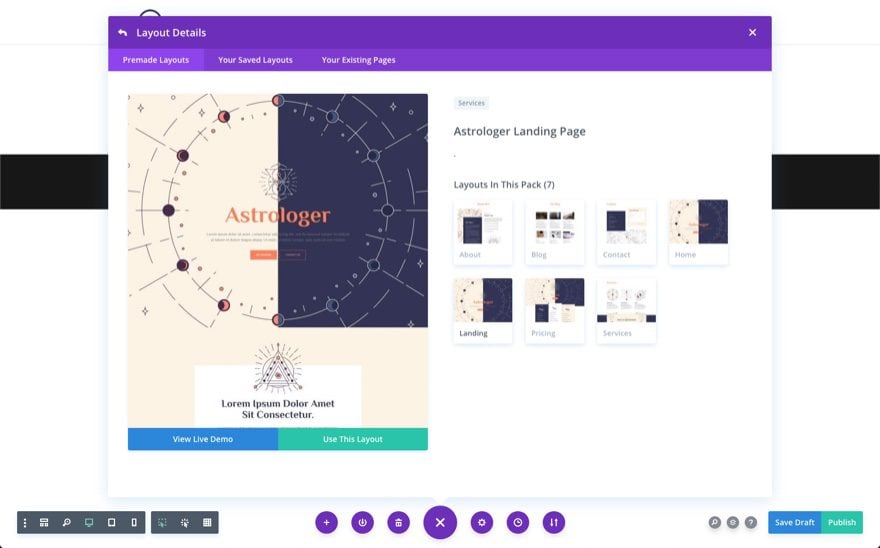Click the purple plus load-from-library button
Screen dimensions: 880x548
coord(327,522)
